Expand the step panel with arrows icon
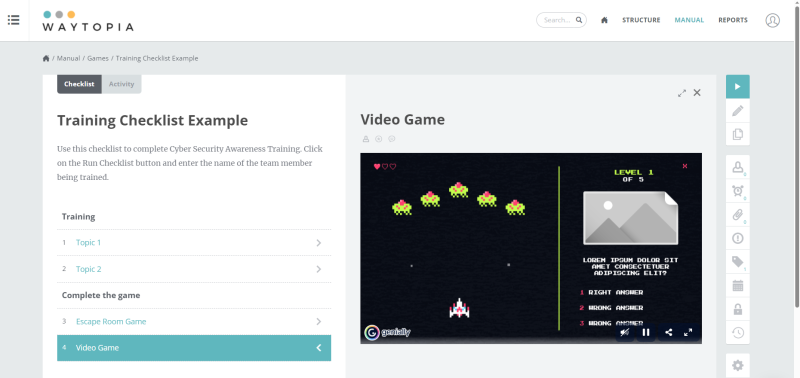The height and width of the screenshot is (378, 800). [x=682, y=93]
